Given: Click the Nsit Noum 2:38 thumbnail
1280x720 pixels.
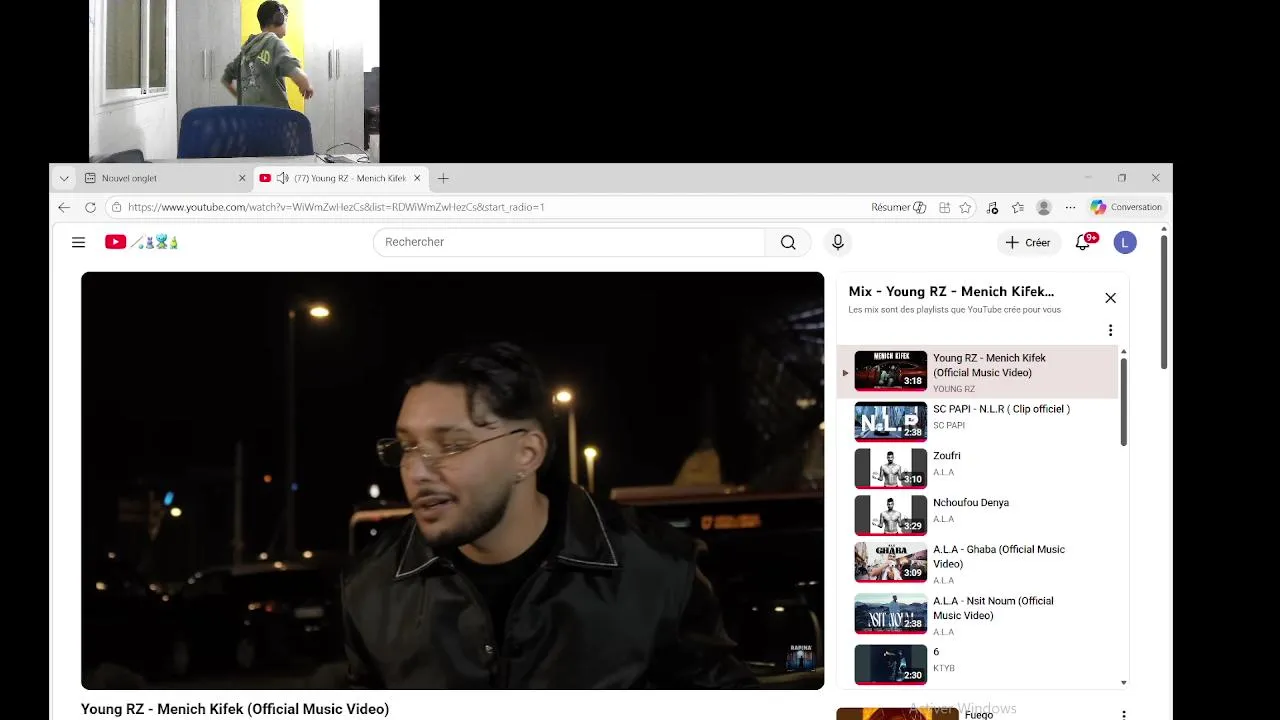Looking at the screenshot, I should coord(890,614).
